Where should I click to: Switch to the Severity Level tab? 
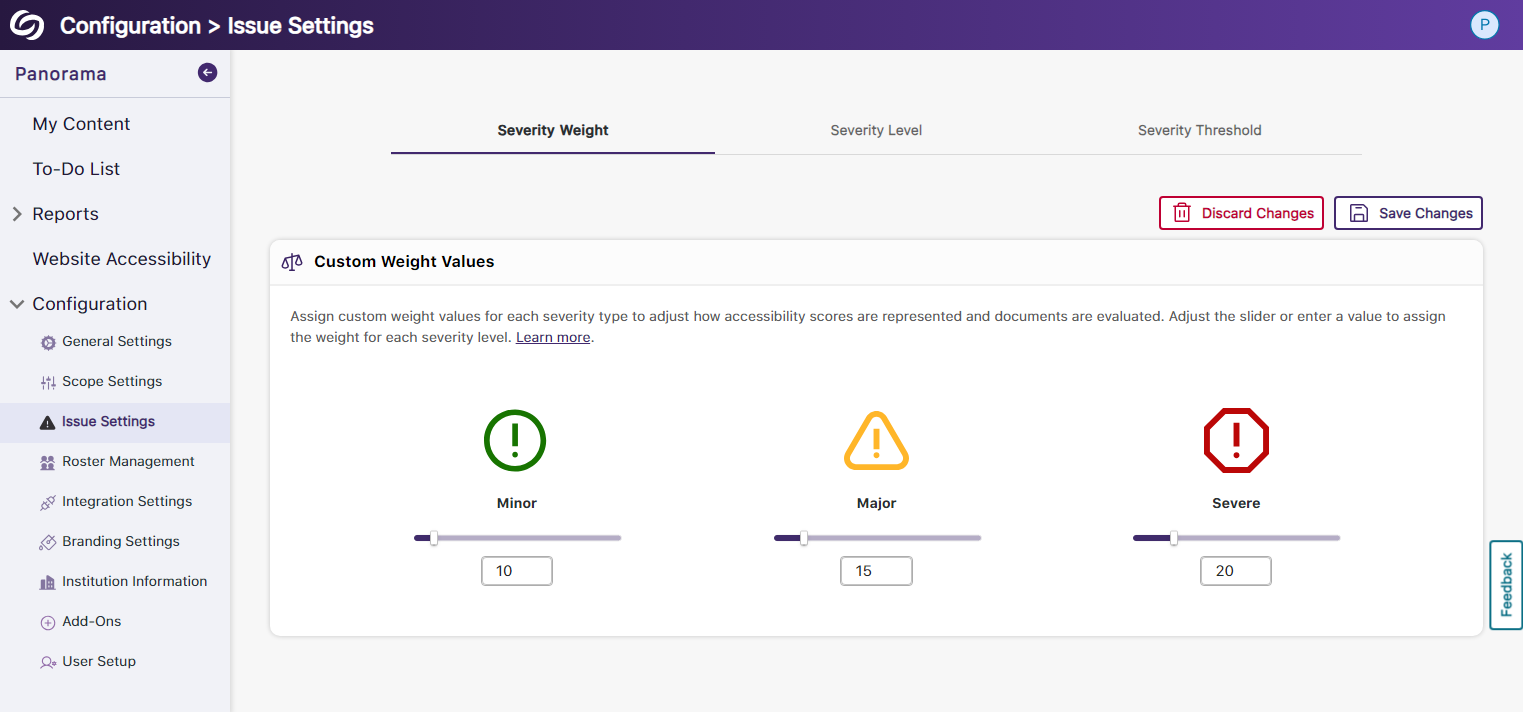[876, 130]
